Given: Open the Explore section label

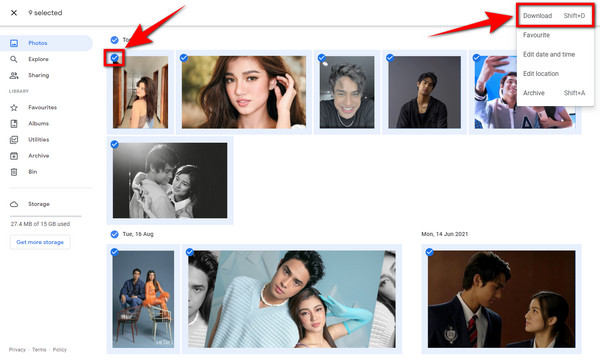Looking at the screenshot, I should point(38,59).
